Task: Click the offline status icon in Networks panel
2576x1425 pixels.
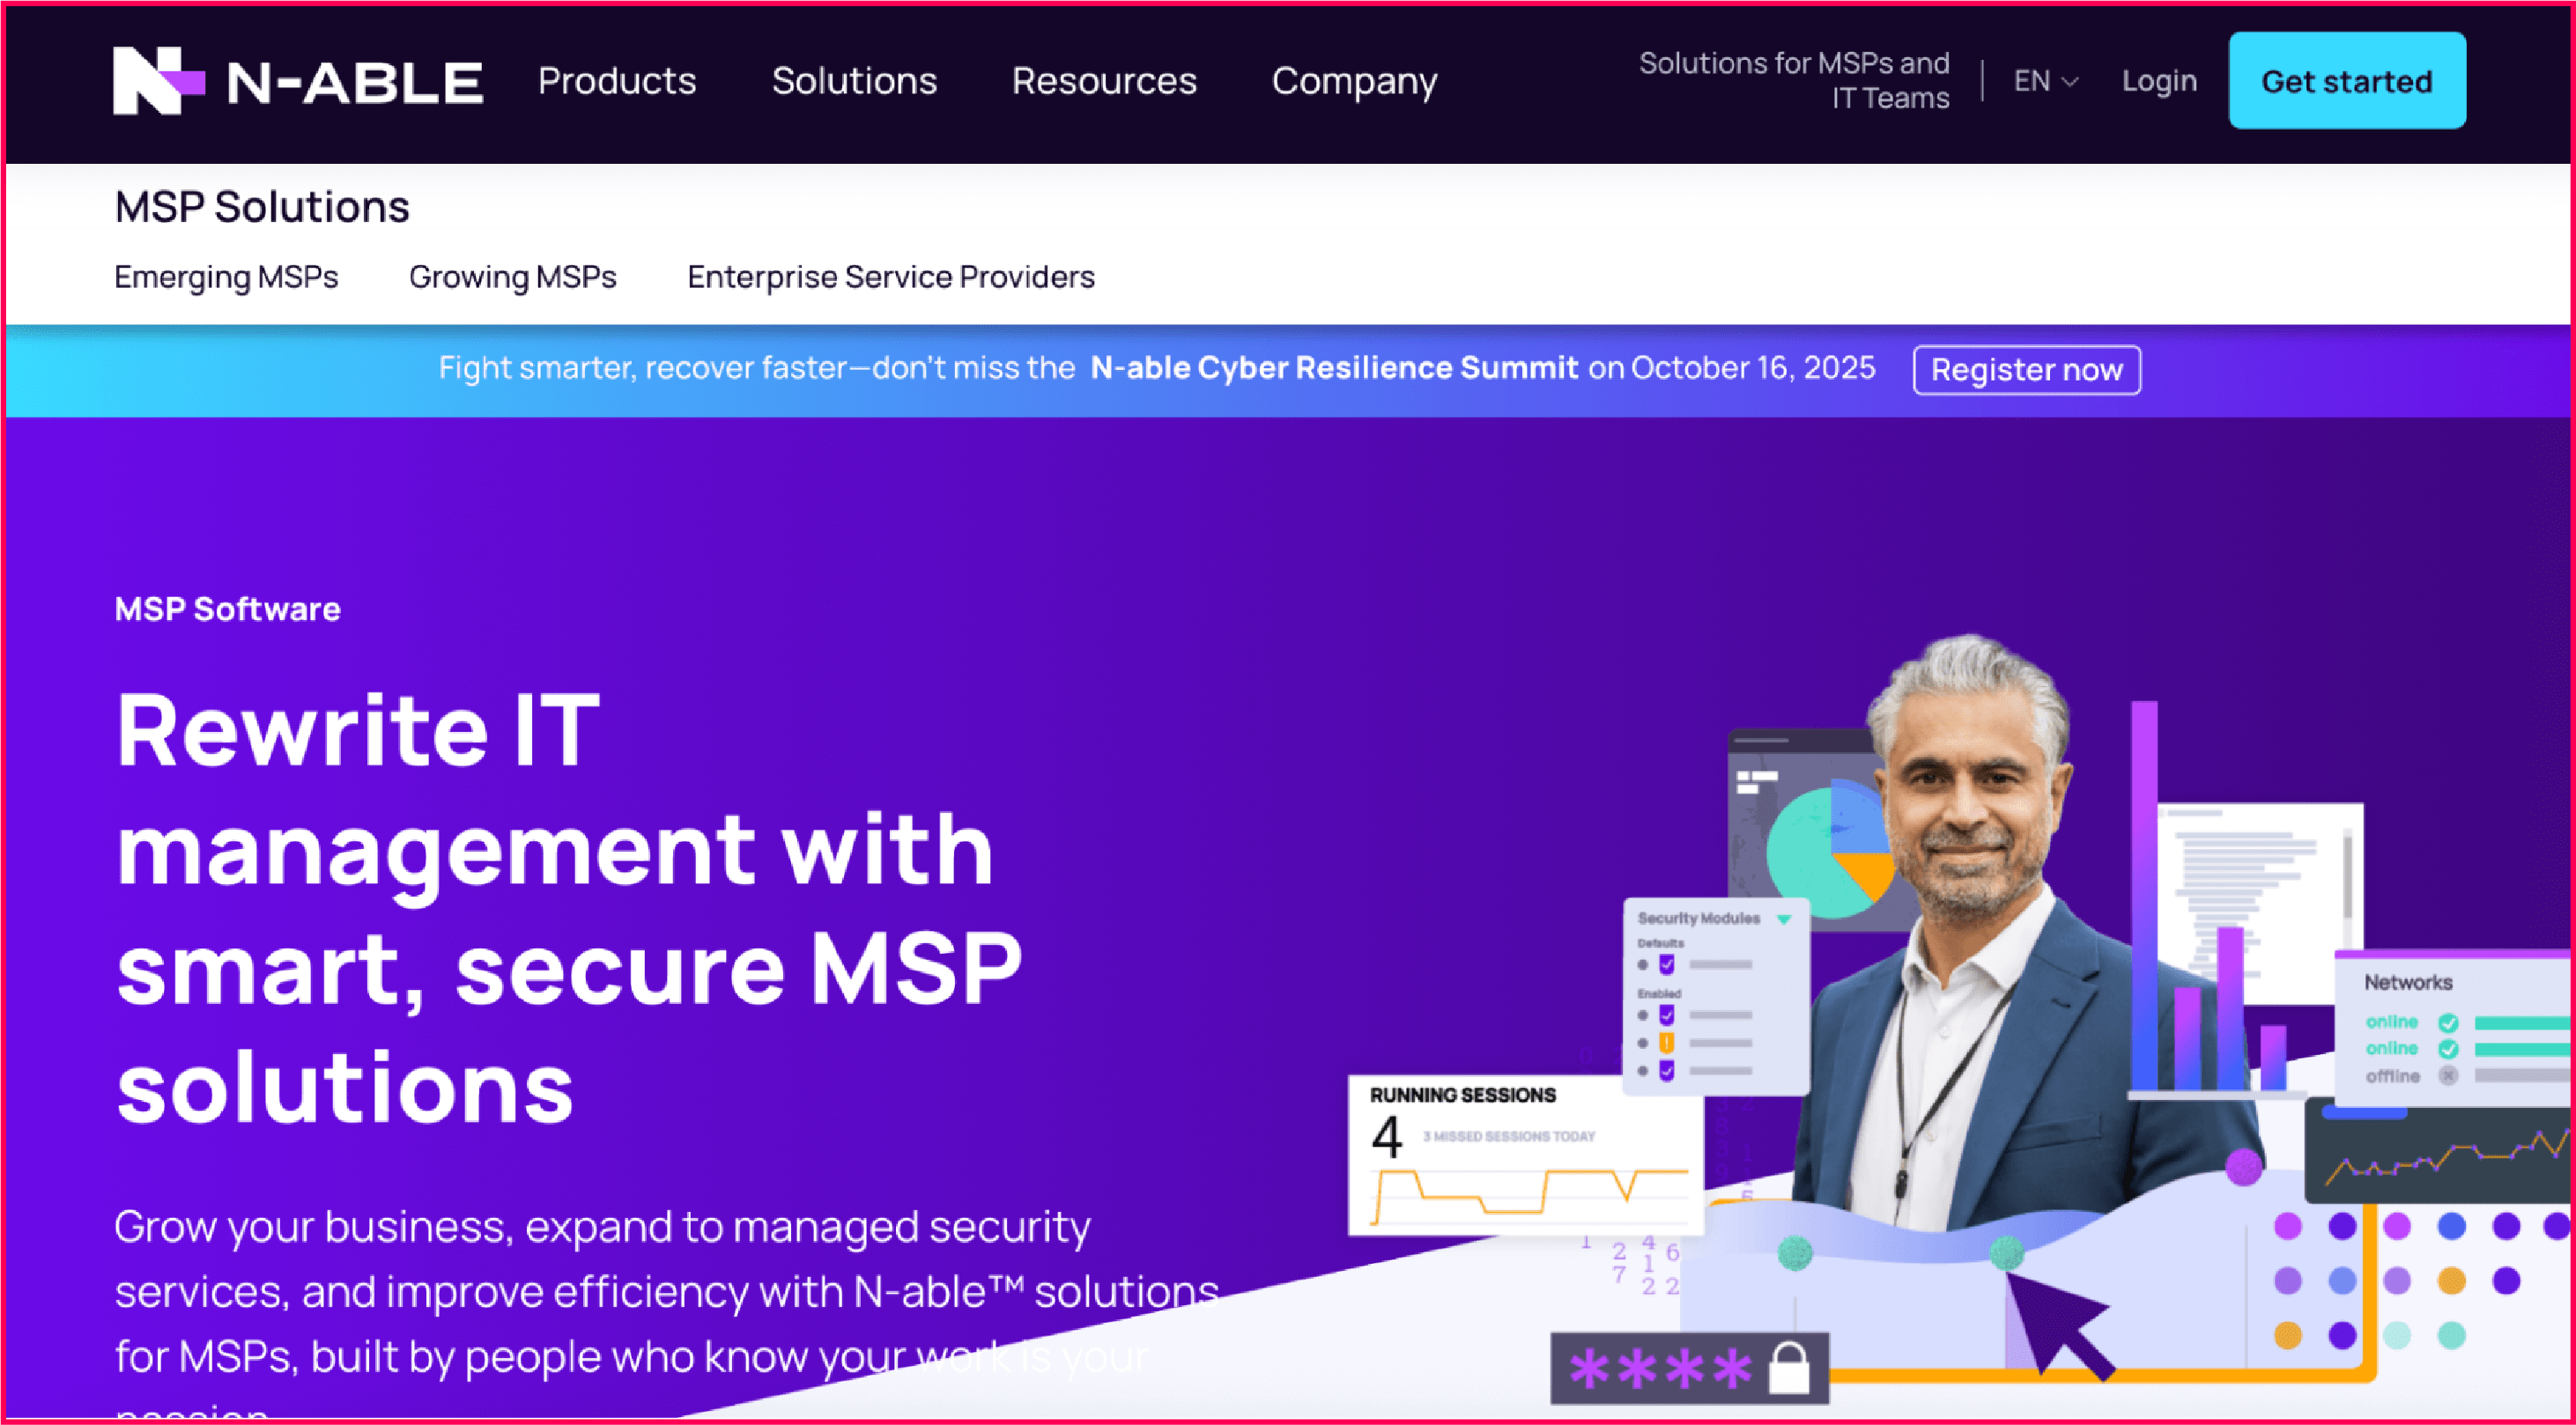Action: (2449, 1076)
